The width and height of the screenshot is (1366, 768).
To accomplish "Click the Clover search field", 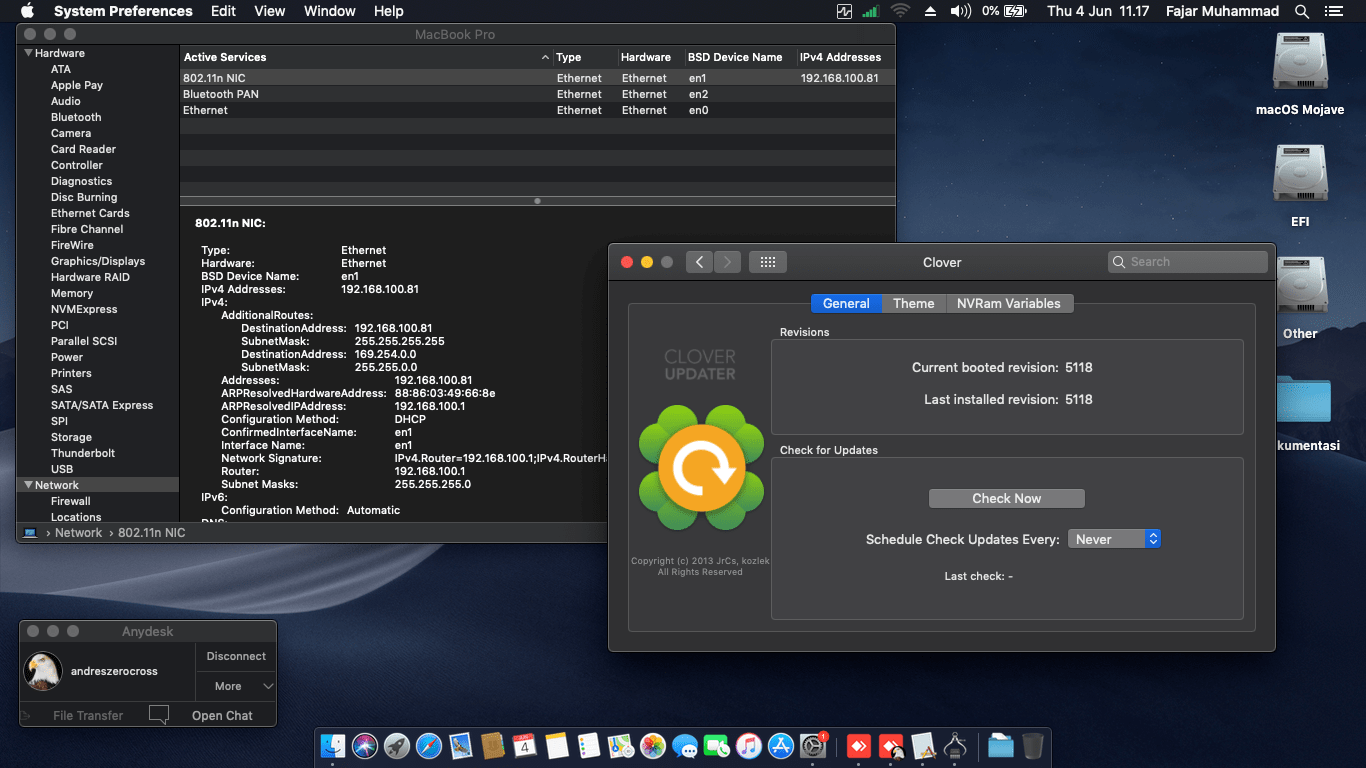I will (1188, 262).
